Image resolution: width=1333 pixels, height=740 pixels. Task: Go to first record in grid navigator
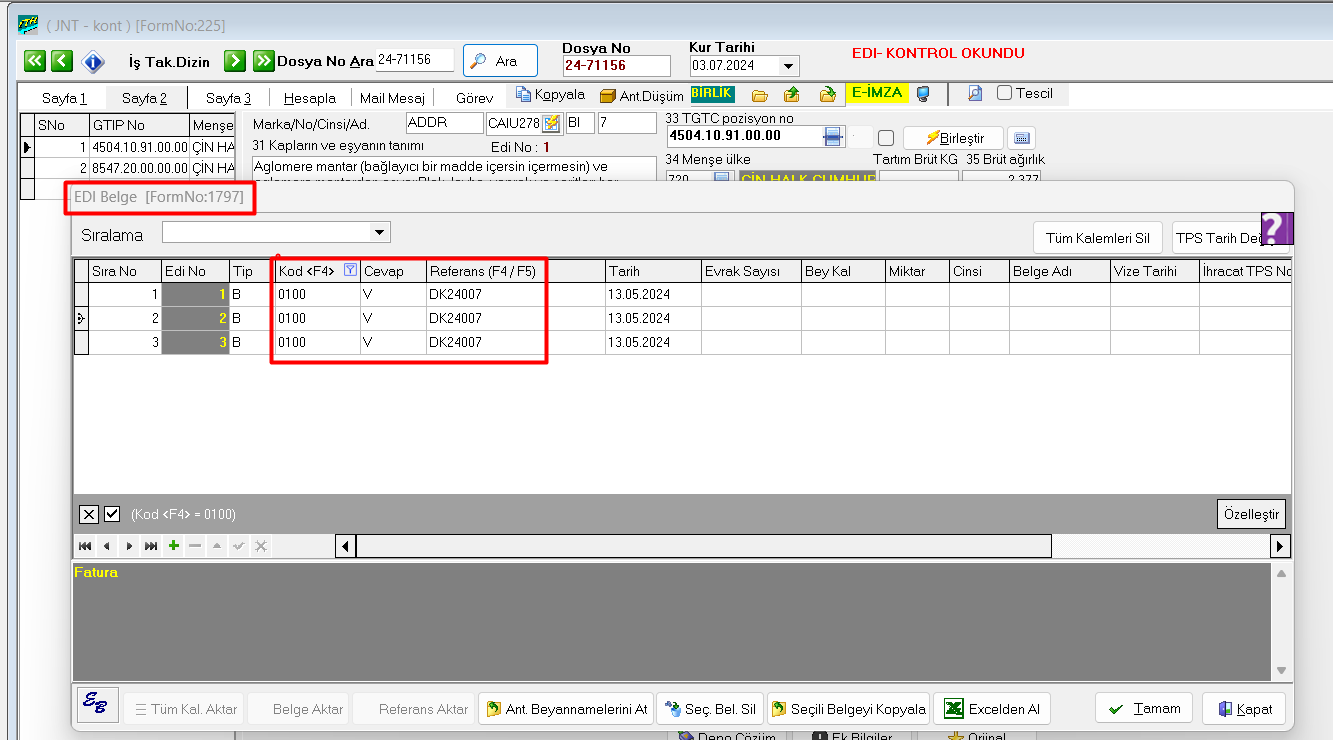coord(85,546)
